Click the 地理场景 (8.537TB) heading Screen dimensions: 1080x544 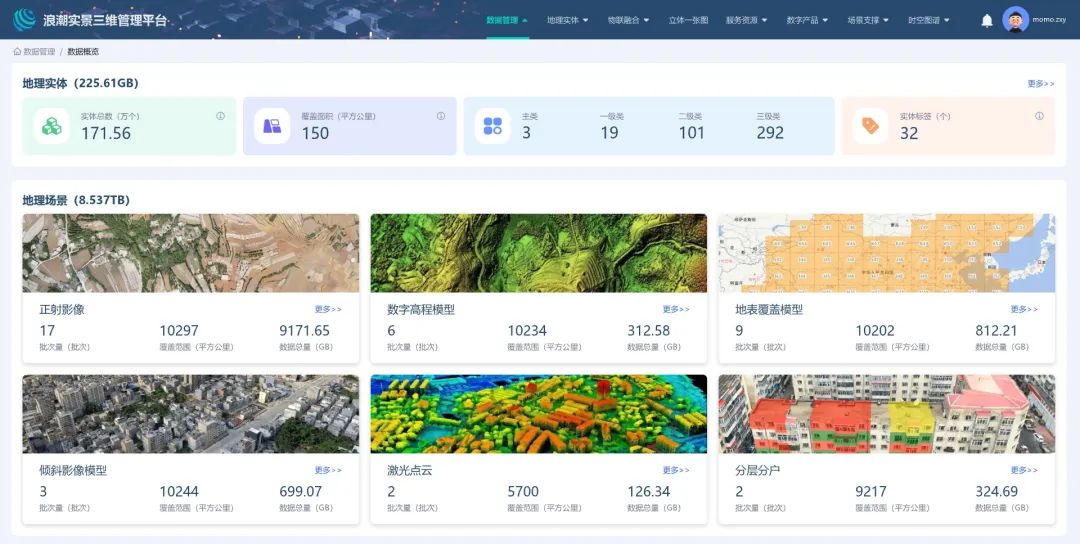76,200
